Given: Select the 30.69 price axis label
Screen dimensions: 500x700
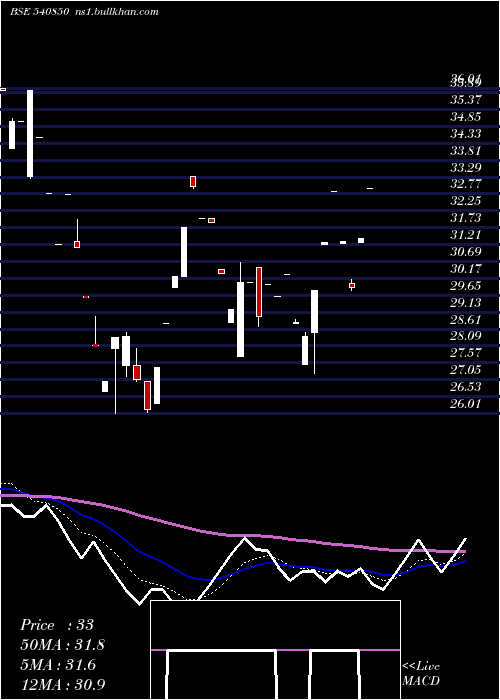Looking at the screenshot, I should click(466, 252).
